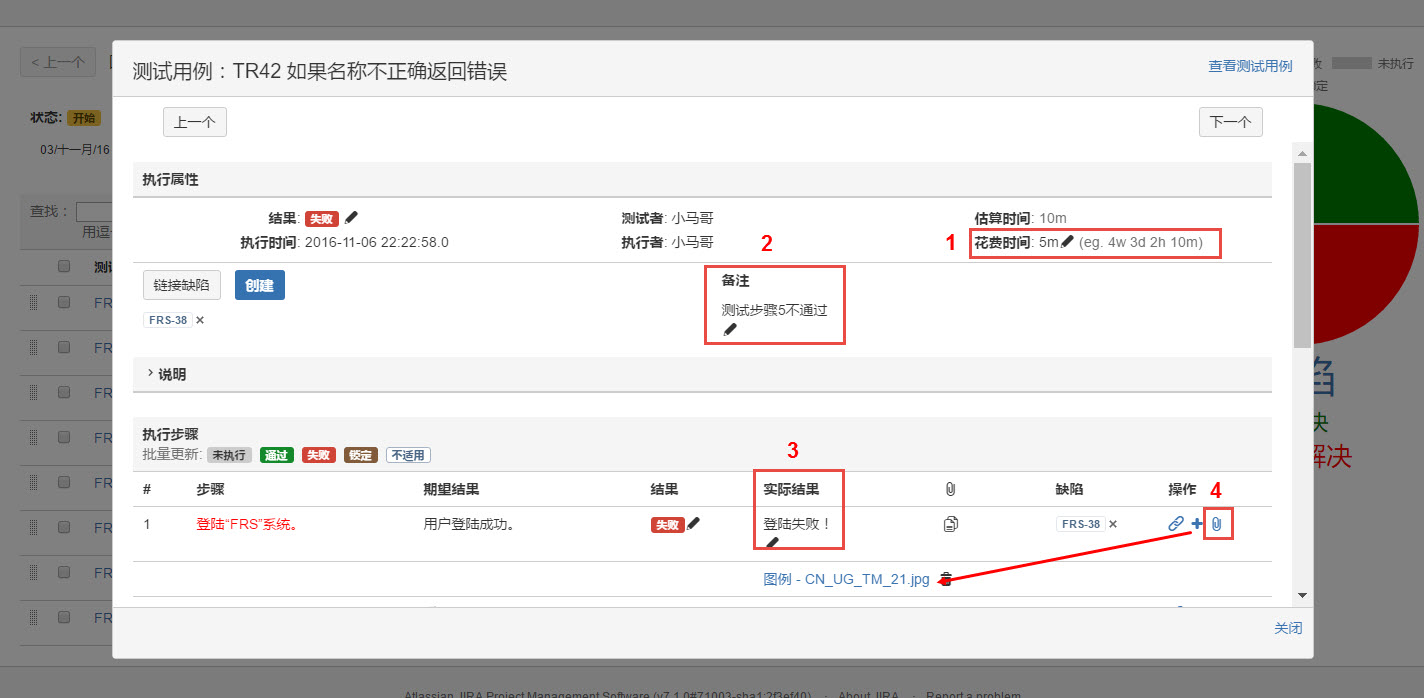1424x698 pixels.
Task: Edit the 备注 note via its pencil icon
Action: (730, 329)
